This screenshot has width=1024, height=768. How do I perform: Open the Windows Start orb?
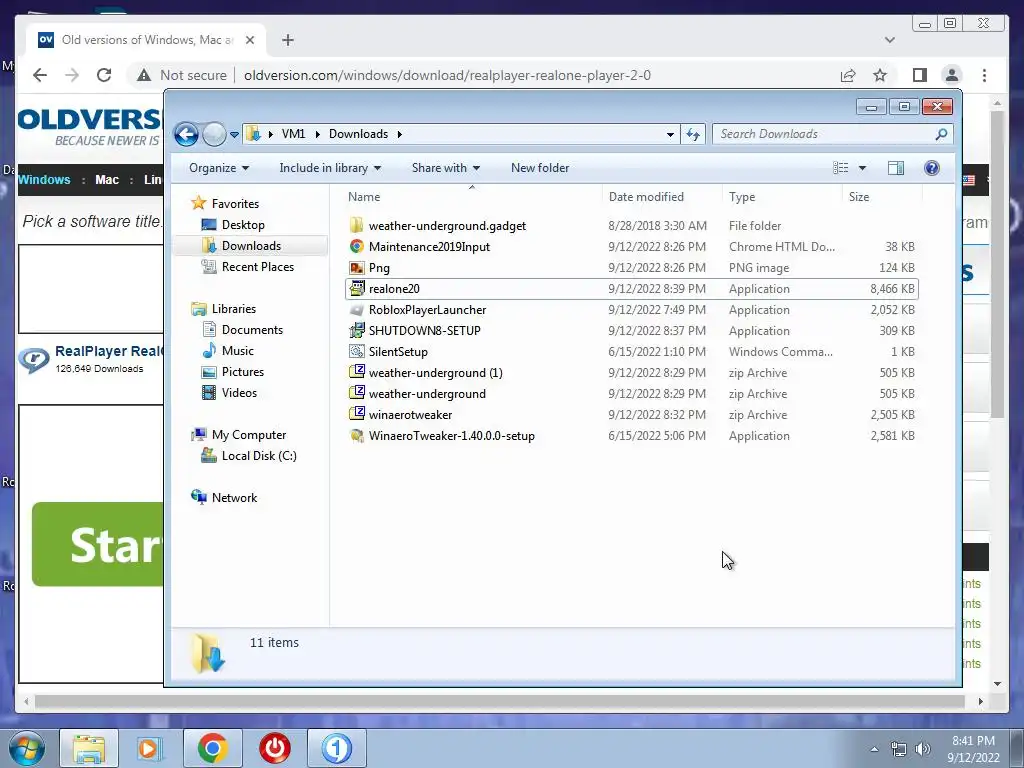[x=27, y=748]
